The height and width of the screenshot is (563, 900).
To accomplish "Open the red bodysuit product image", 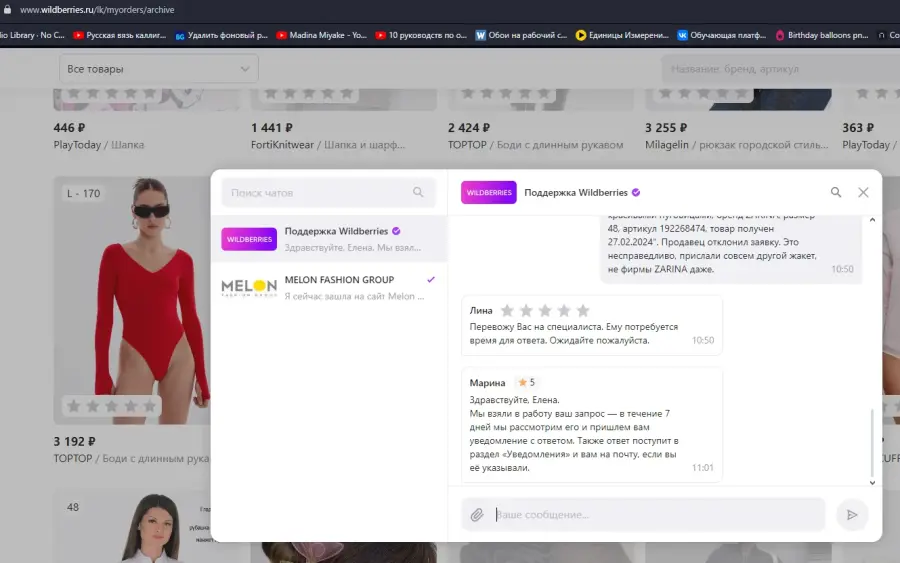I will tap(132, 300).
